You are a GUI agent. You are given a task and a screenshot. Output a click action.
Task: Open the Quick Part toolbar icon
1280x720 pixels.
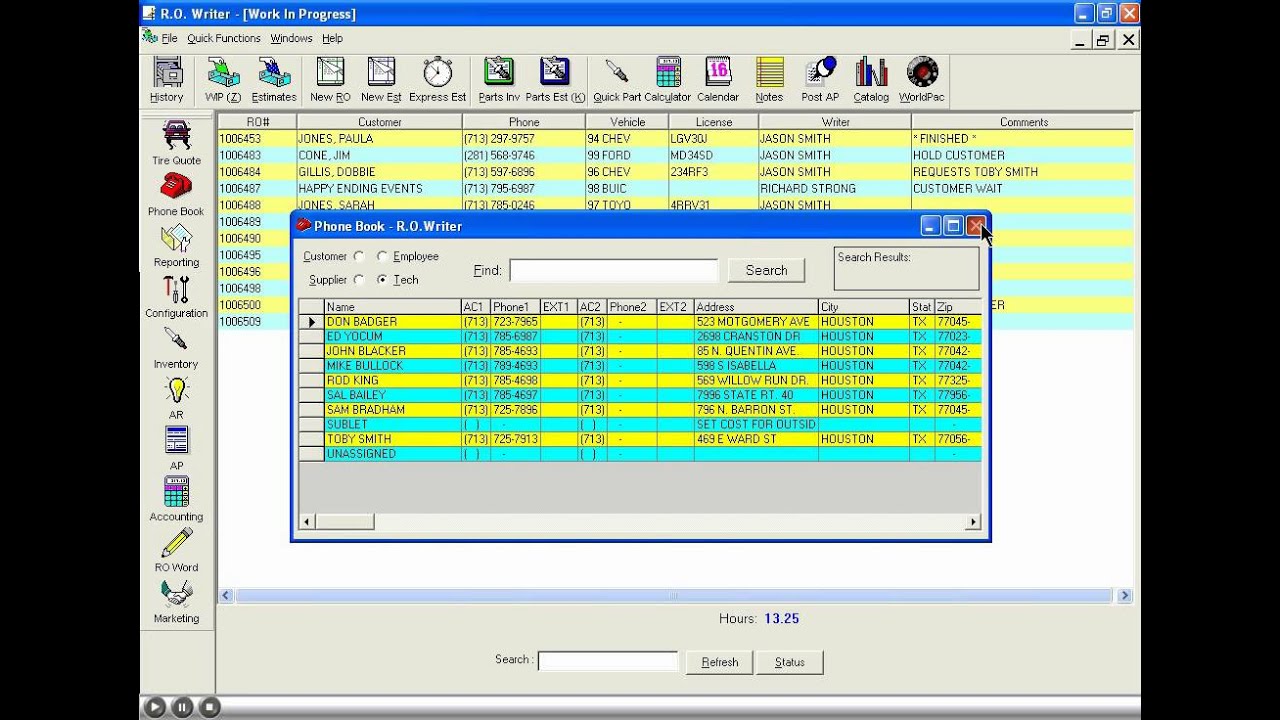tap(617, 80)
